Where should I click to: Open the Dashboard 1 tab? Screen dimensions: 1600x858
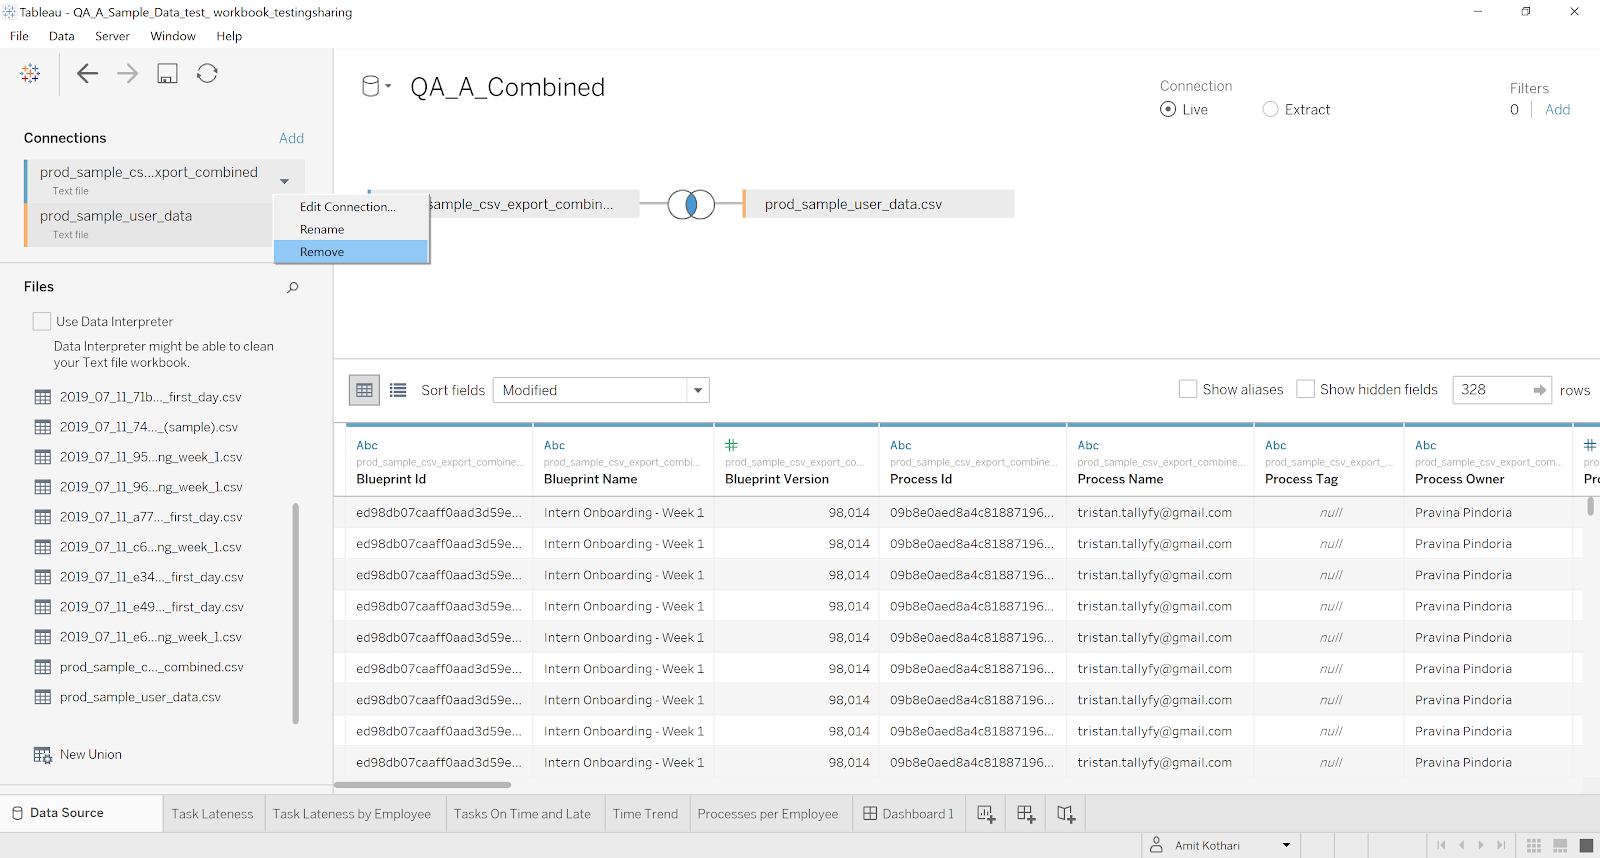[908, 814]
